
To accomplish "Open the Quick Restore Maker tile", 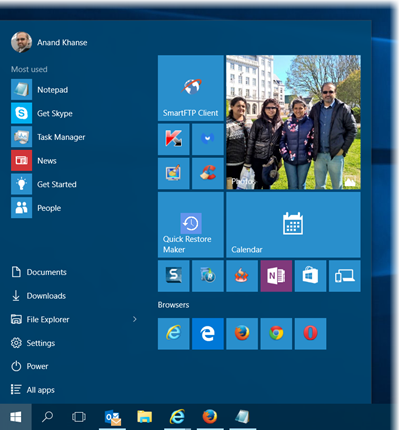I will [191, 225].
